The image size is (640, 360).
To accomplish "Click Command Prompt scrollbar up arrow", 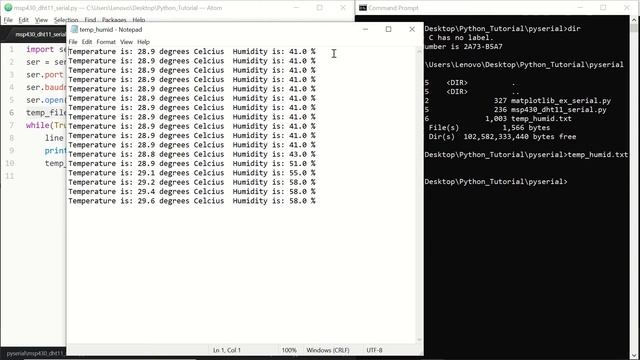I will click(634, 20).
